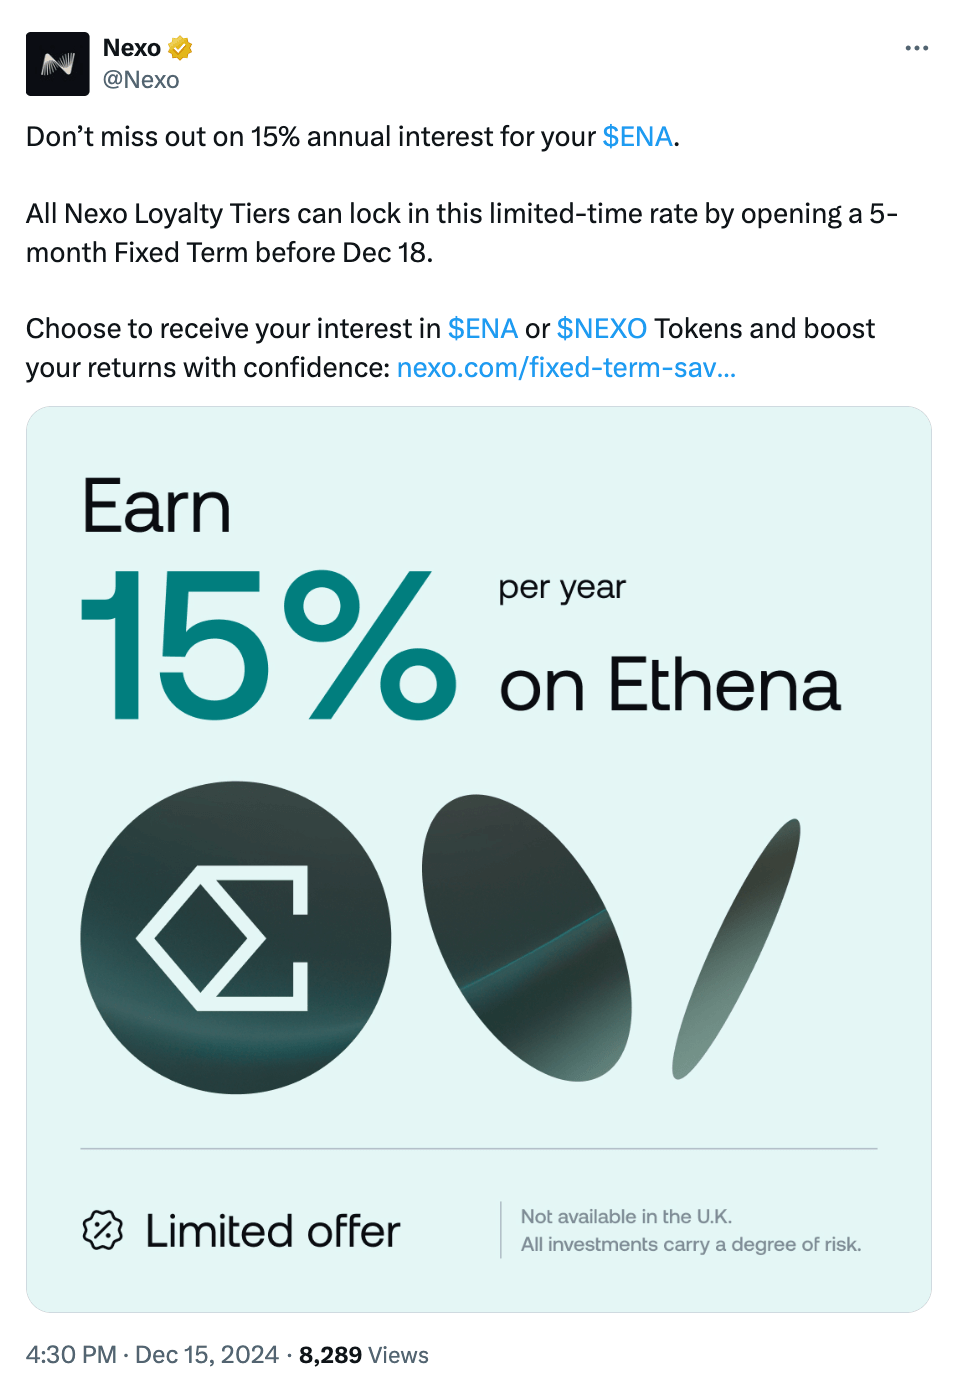The width and height of the screenshot is (958, 1392).
Task: Click the Nexo display name
Action: pos(132,48)
